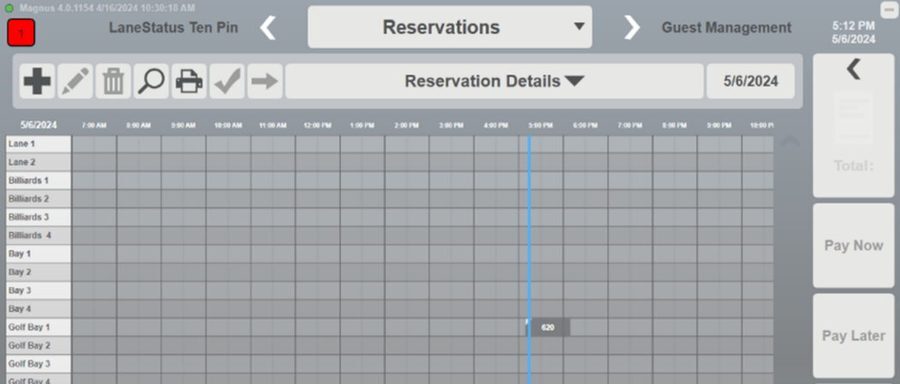Click the plus icon to add reservation
This screenshot has width=900, height=384.
pos(37,81)
